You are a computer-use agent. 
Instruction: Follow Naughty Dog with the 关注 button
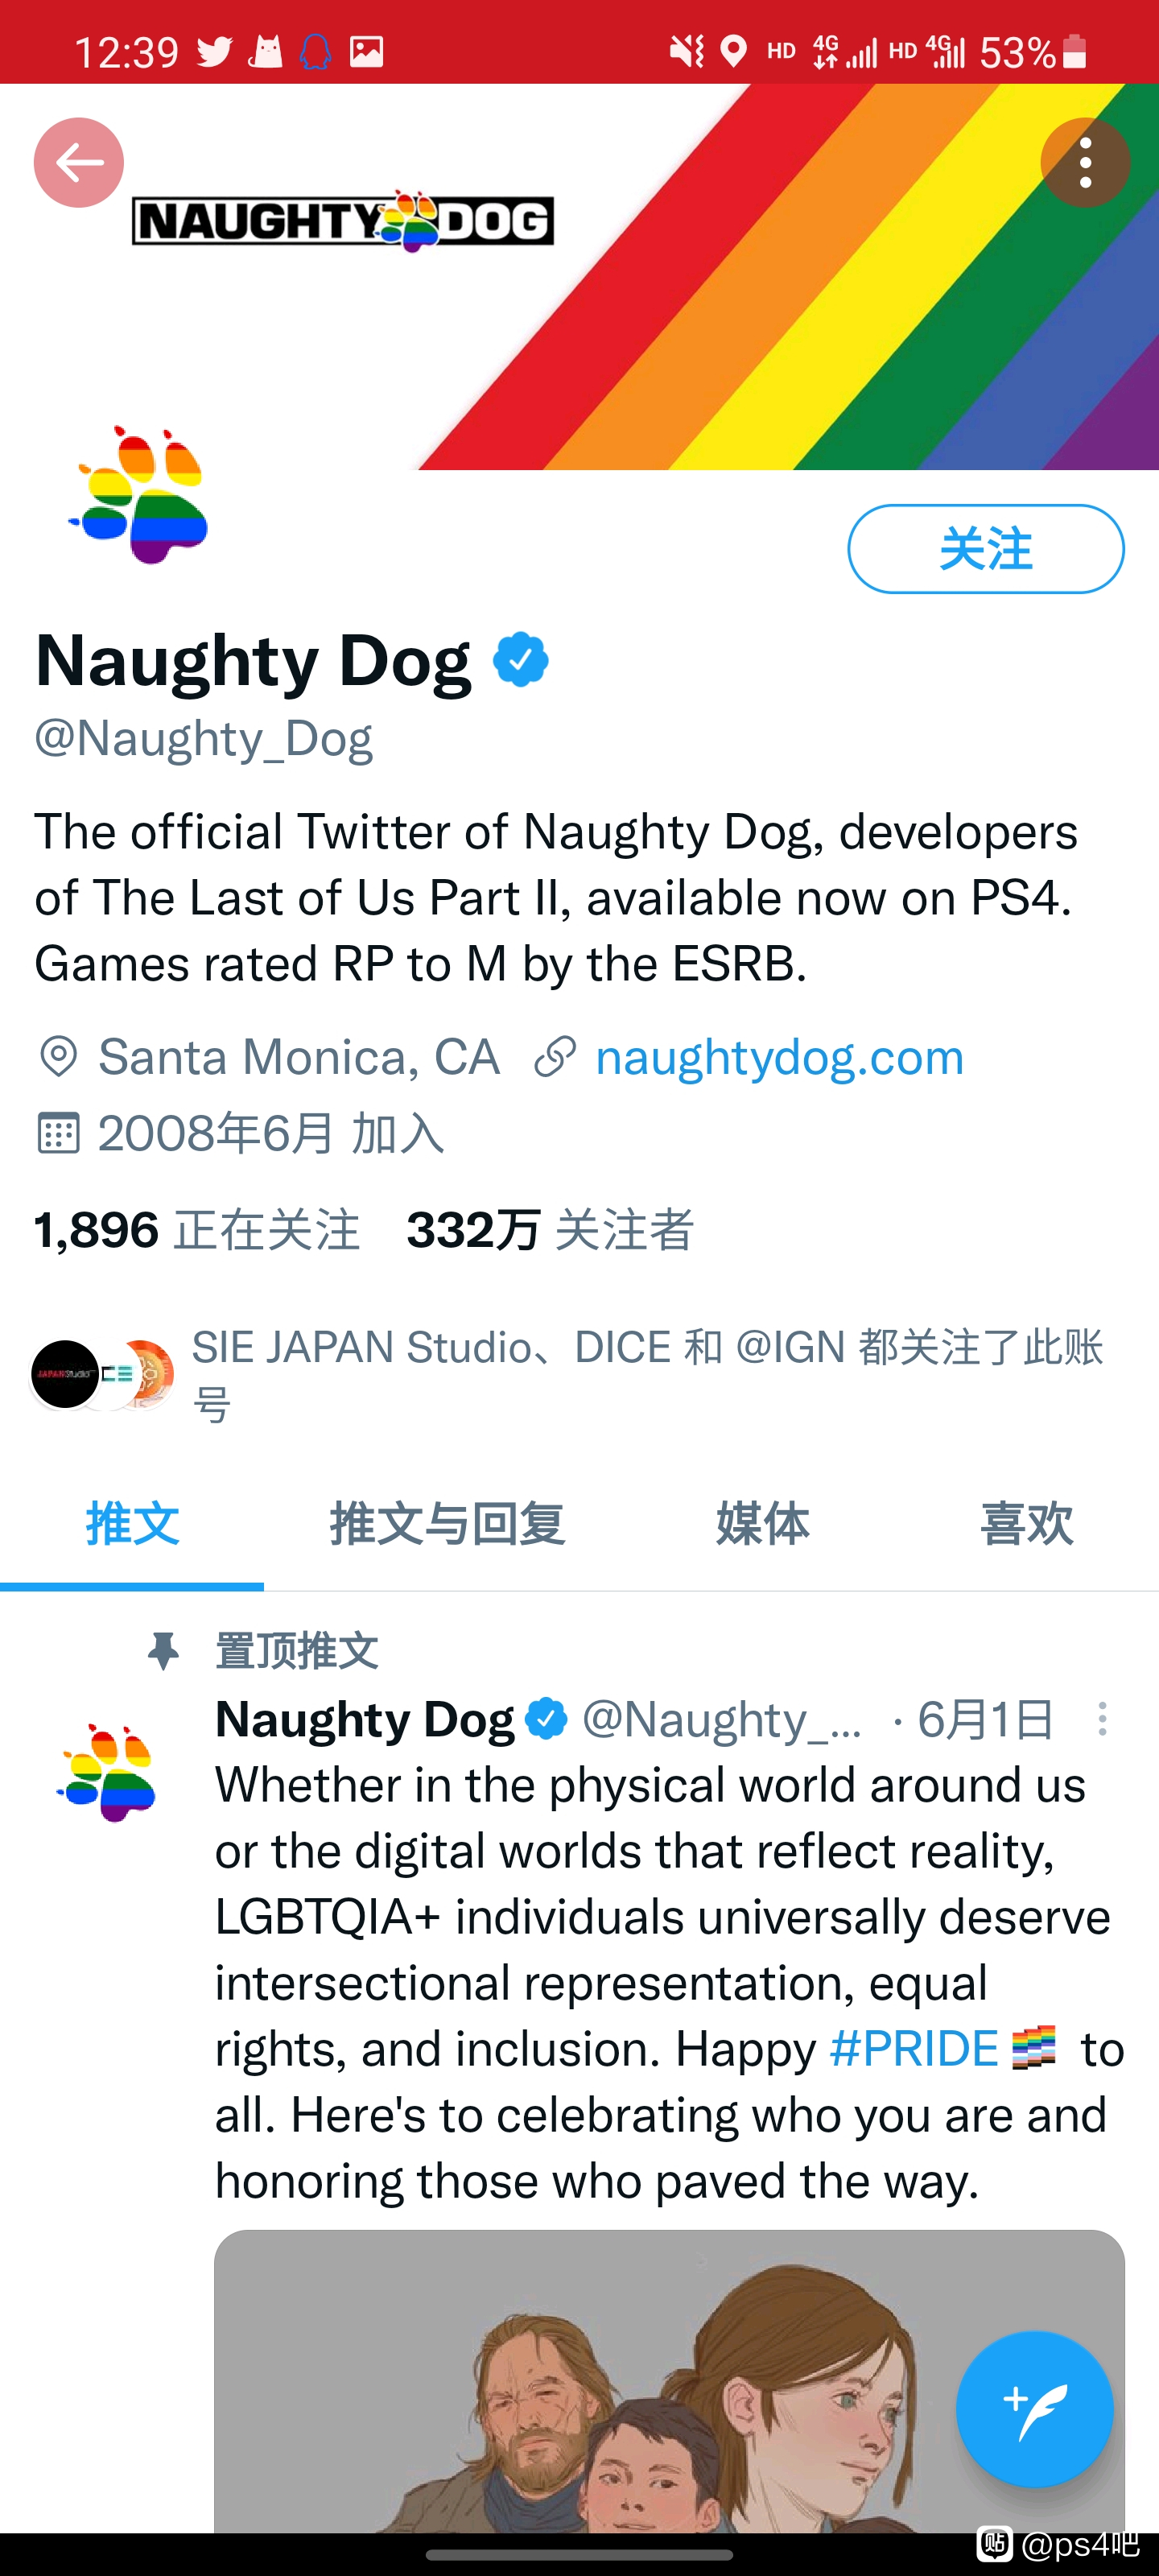[986, 549]
